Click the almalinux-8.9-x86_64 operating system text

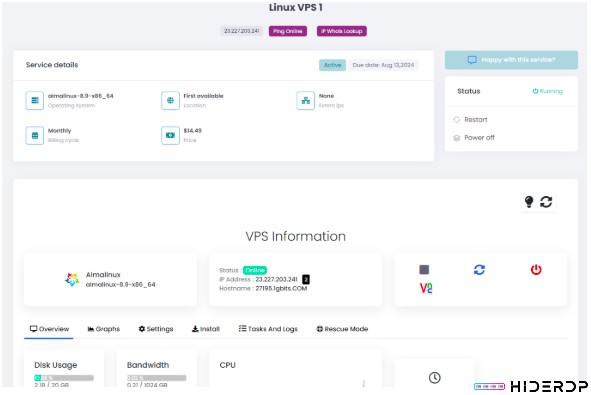pyautogui.click(x=81, y=96)
